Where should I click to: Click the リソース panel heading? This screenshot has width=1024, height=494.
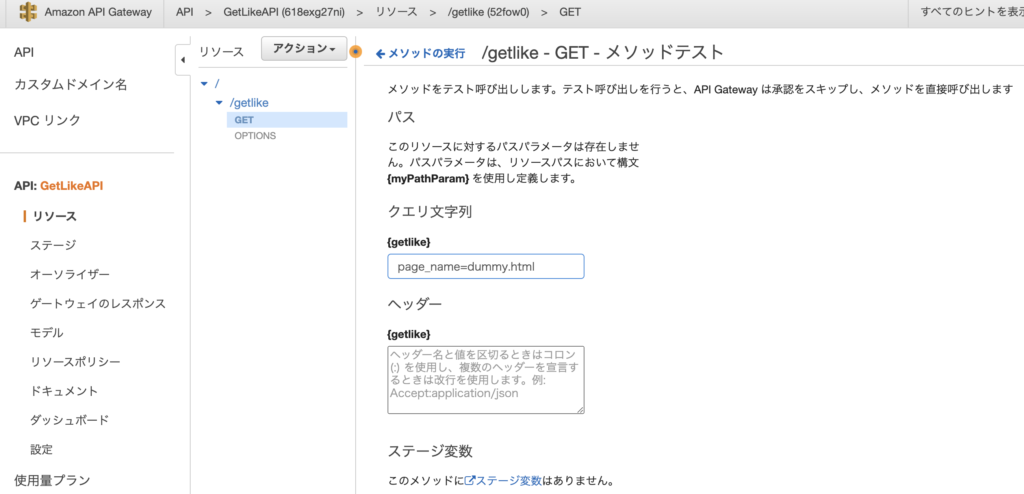click(x=221, y=52)
